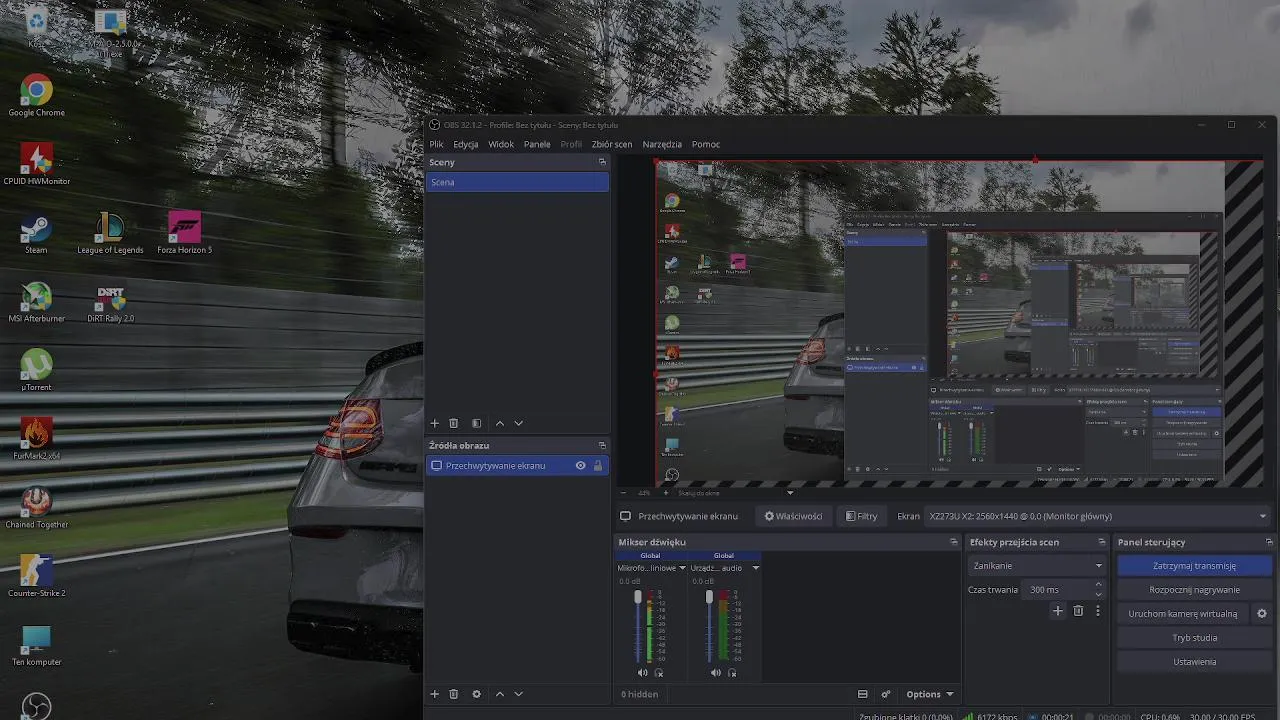The width and height of the screenshot is (1280, 720).
Task: Remove transition using the trash icon
Action: coord(1078,611)
